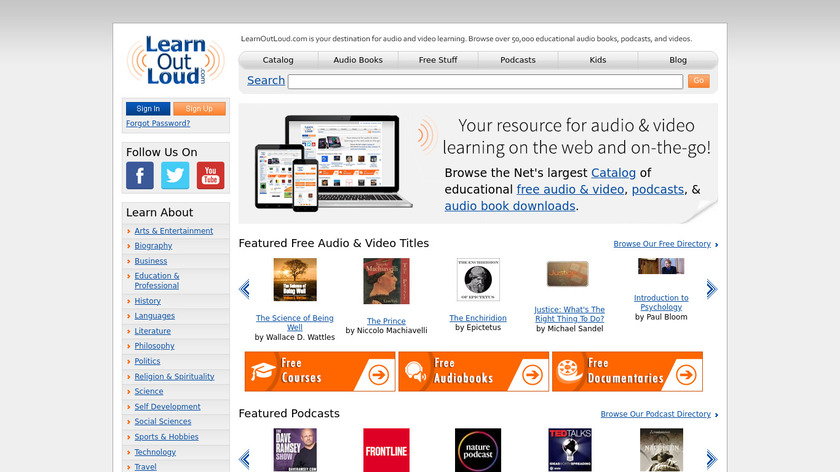This screenshot has height=472, width=840.
Task: Open the Forgot Password link
Action: 158,123
